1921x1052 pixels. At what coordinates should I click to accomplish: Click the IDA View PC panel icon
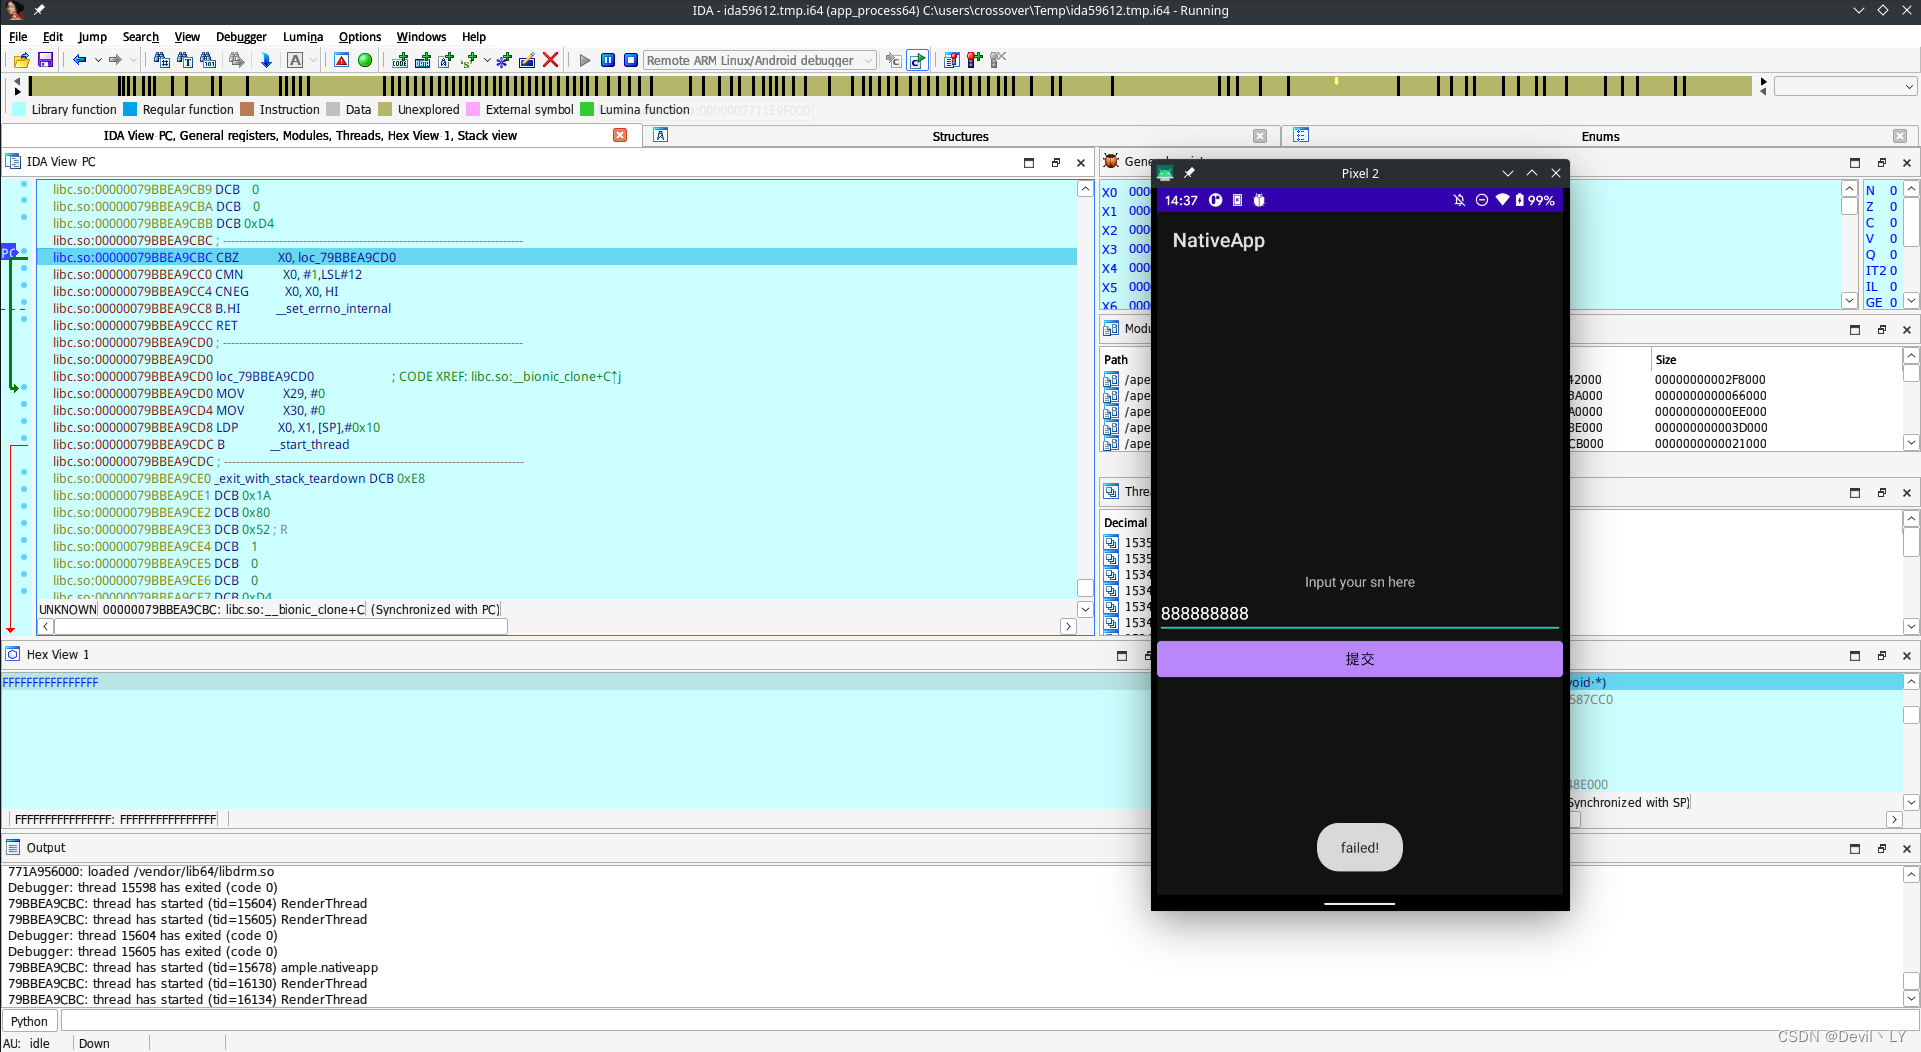pyautogui.click(x=13, y=161)
